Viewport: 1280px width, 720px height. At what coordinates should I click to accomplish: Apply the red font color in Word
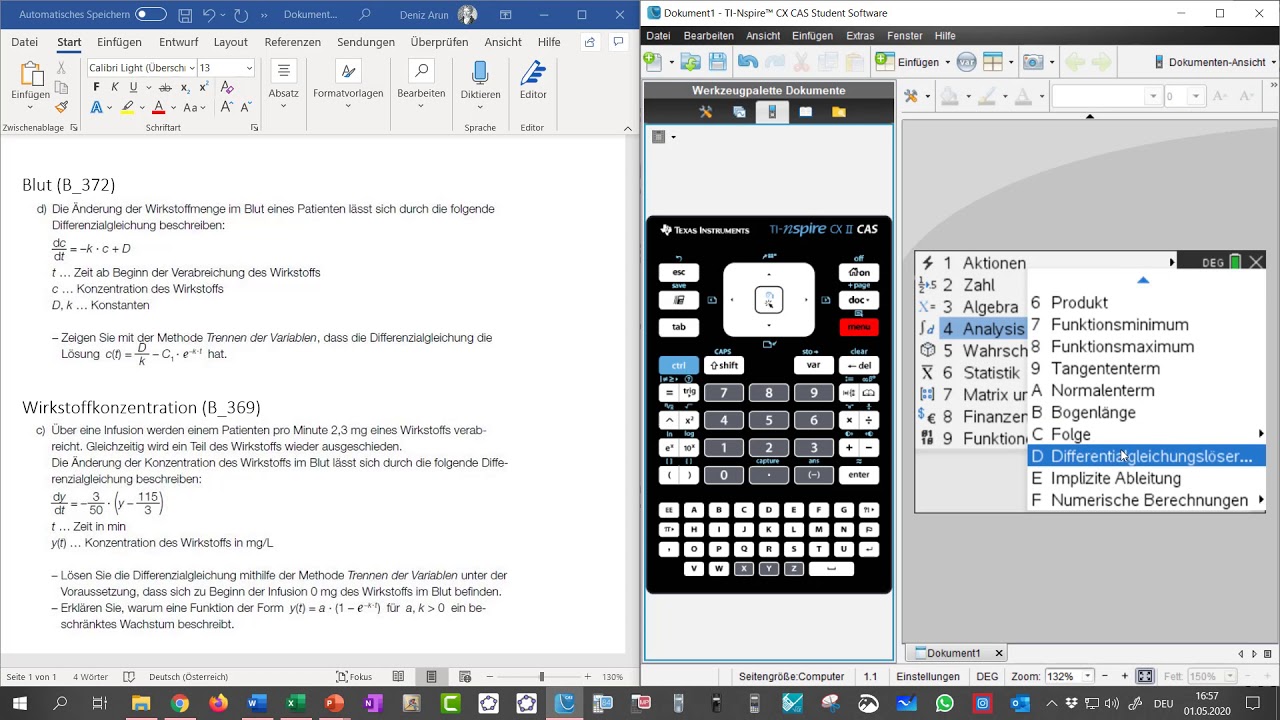coord(158,107)
